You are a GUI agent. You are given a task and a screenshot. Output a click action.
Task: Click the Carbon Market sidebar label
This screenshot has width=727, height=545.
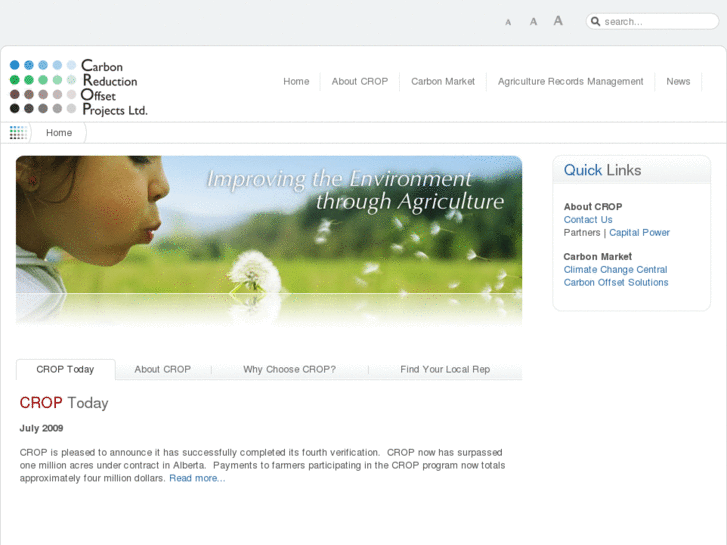(x=598, y=257)
